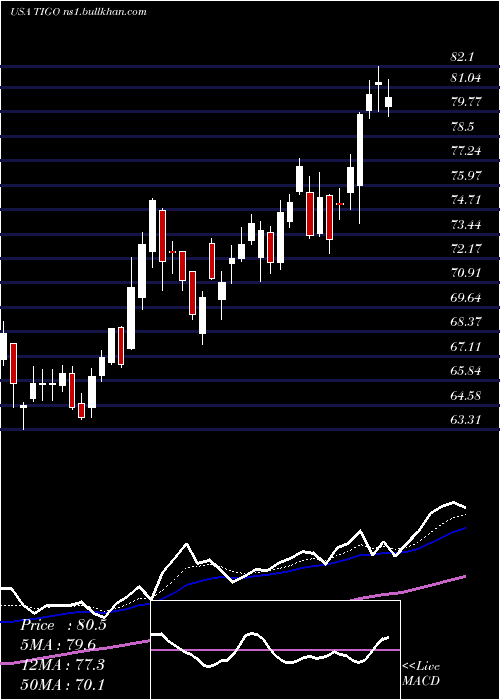Click the 79.77 price level label
Screen dimensions: 500x700
pos(466,102)
